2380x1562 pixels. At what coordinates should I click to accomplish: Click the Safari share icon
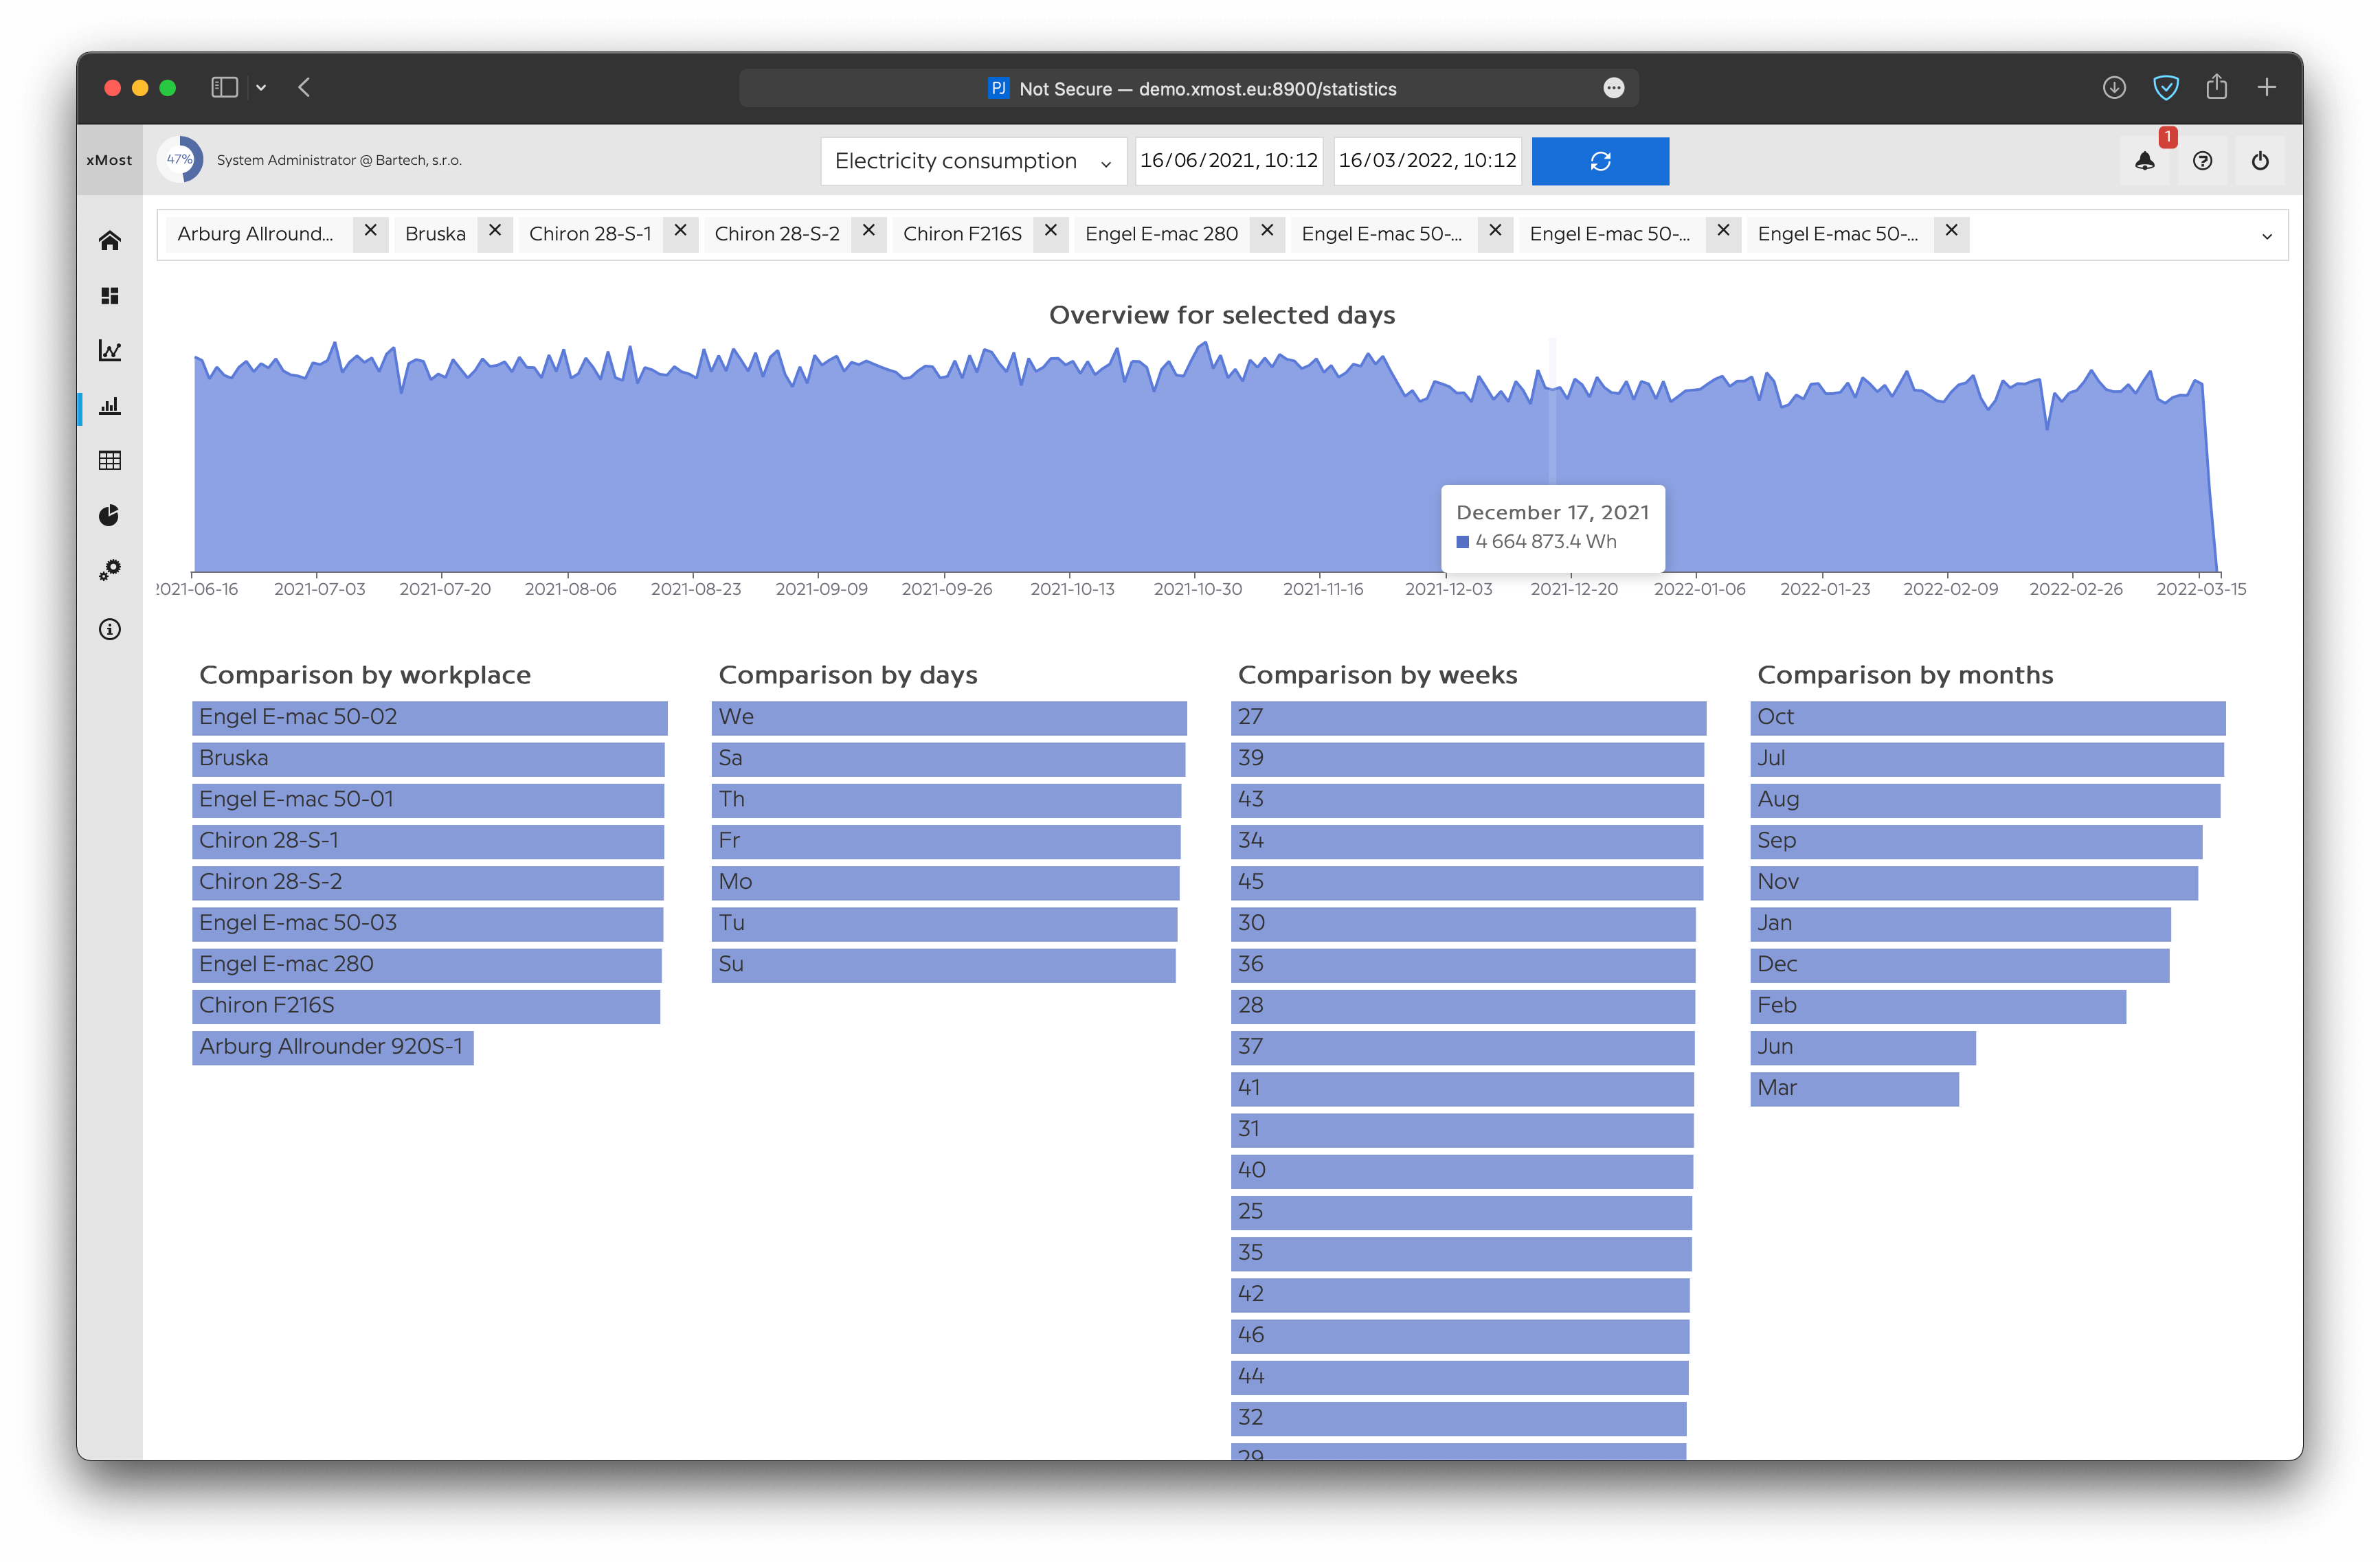click(x=2216, y=88)
